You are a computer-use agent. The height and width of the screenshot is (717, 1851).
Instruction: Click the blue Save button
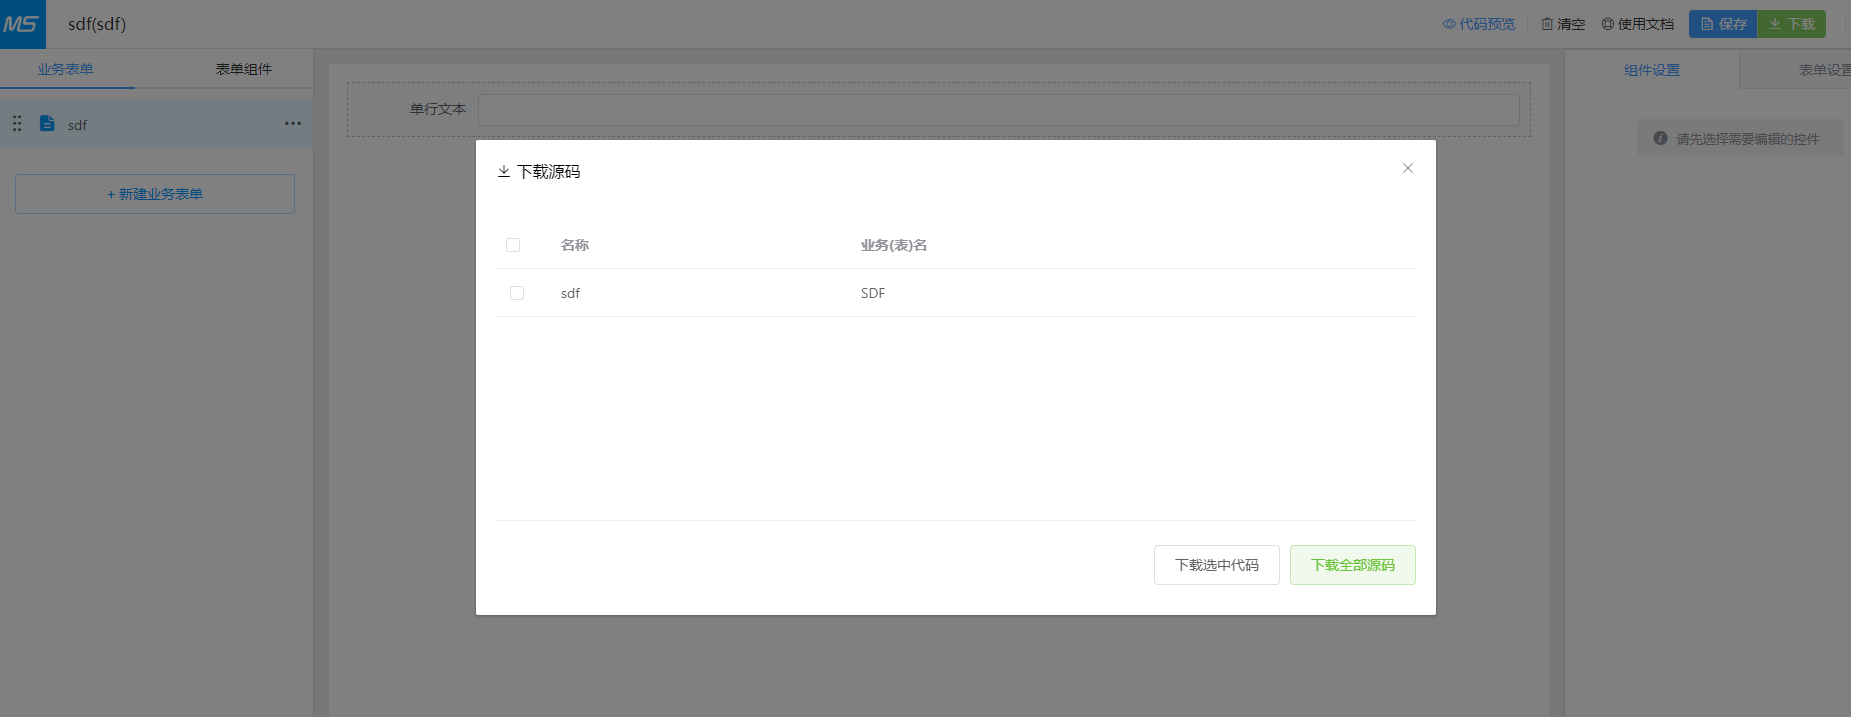click(1722, 24)
